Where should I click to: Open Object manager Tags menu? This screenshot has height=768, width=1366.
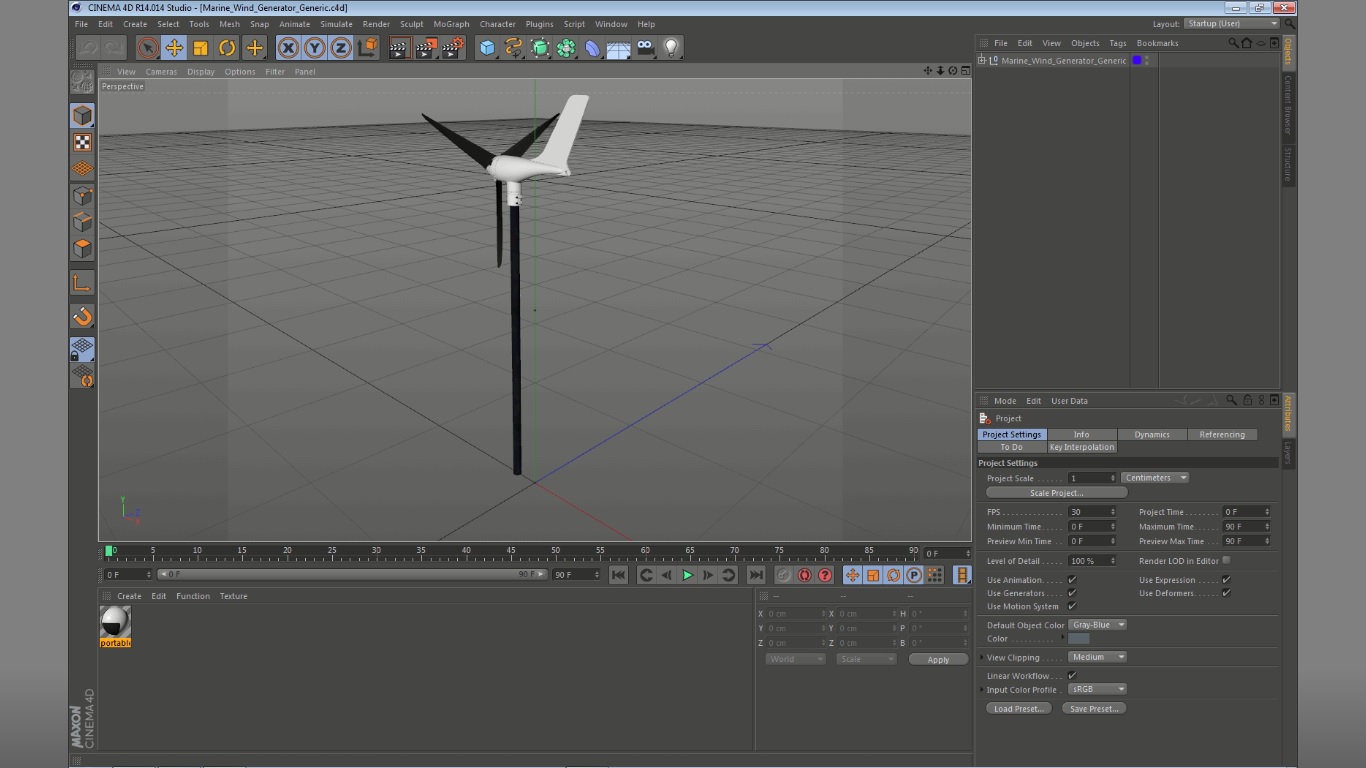1117,43
